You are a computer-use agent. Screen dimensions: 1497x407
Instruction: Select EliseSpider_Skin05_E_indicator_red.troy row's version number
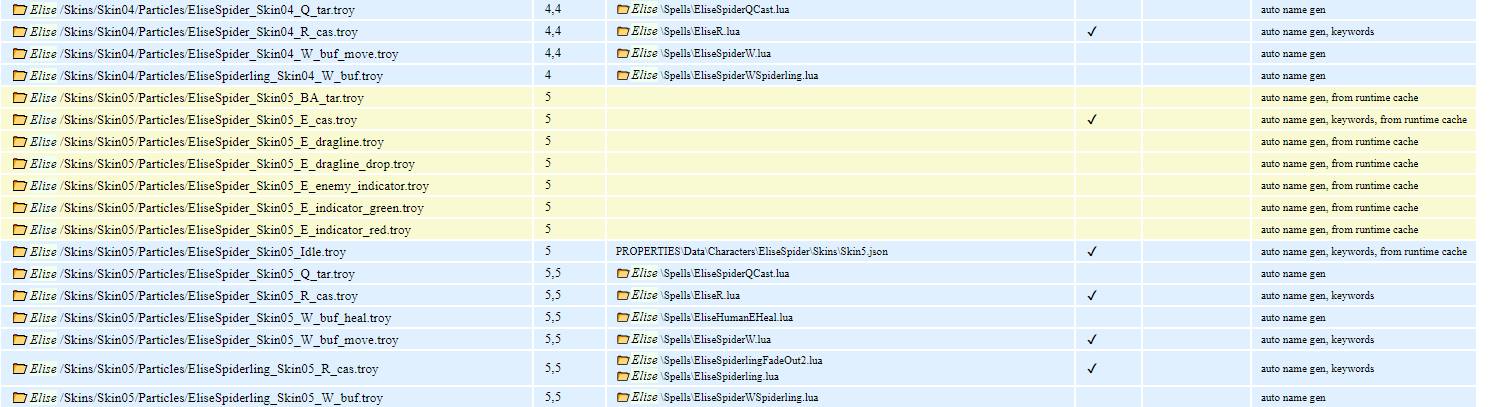coord(548,230)
